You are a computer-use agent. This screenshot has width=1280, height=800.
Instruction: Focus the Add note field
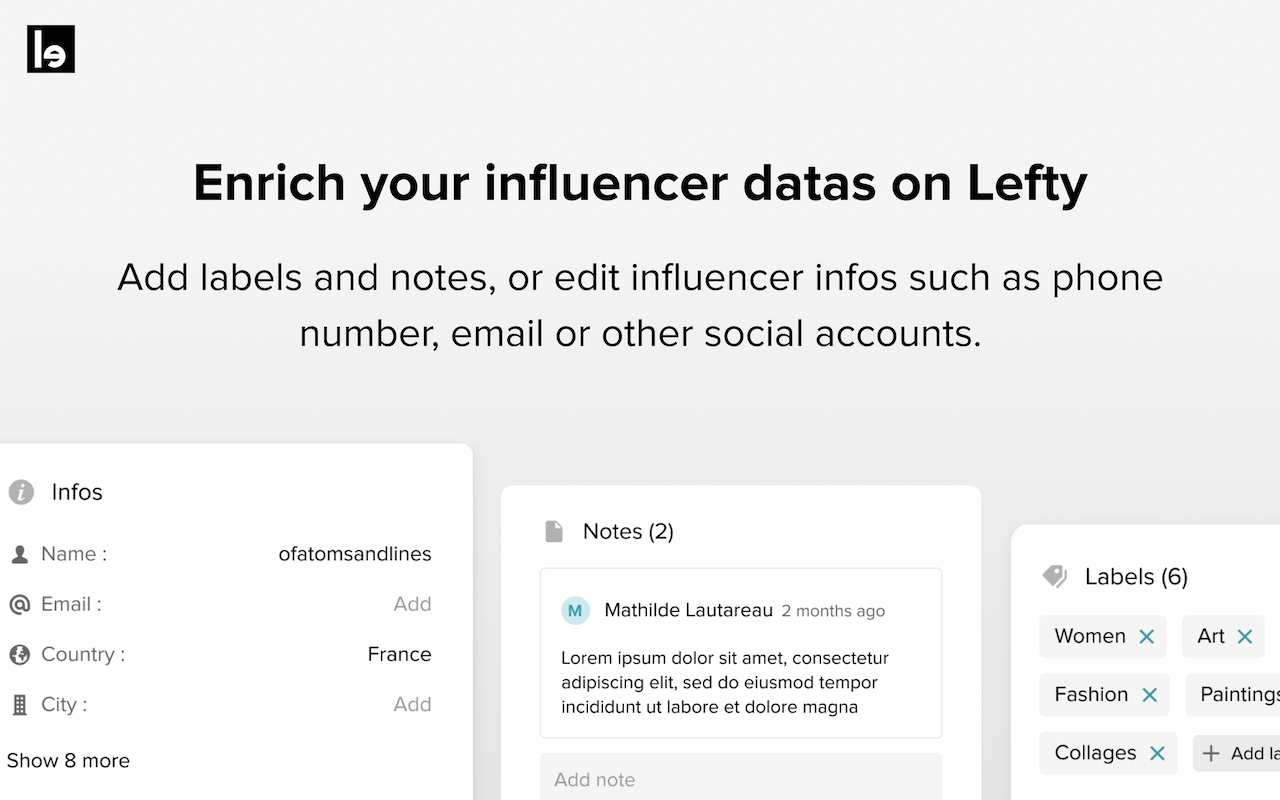click(741, 777)
